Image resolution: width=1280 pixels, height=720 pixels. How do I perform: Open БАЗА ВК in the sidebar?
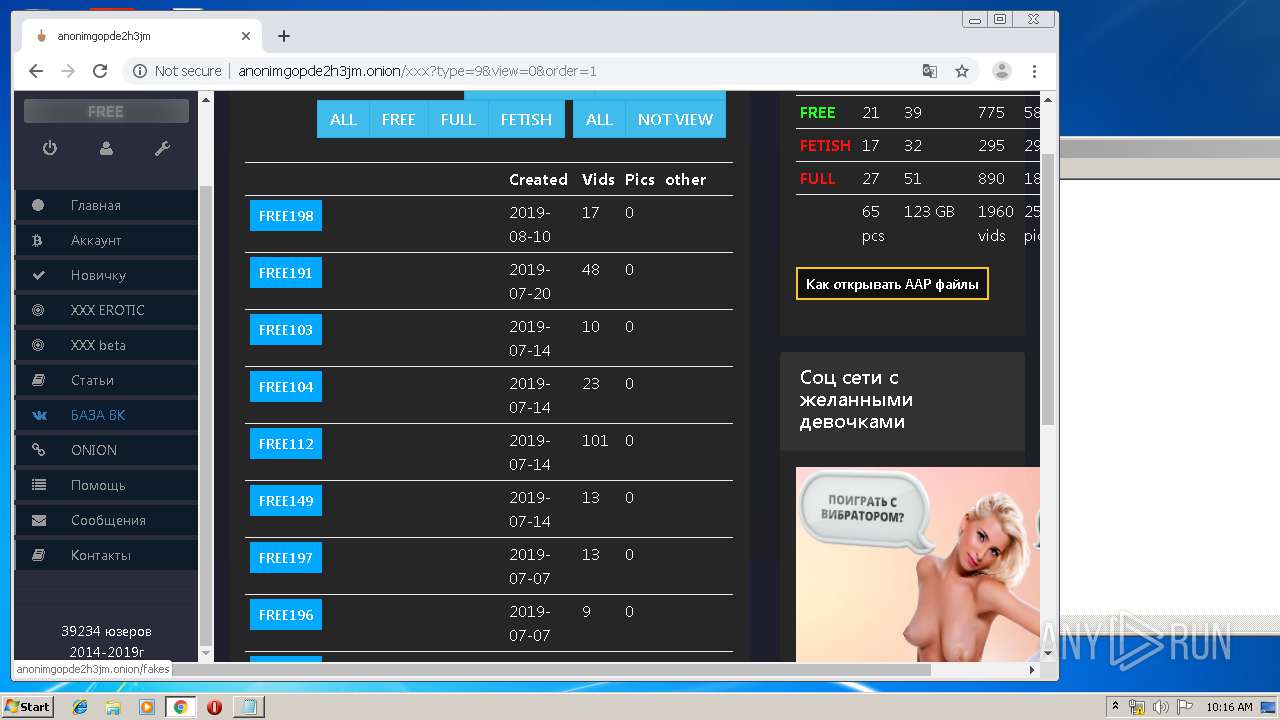coord(106,415)
